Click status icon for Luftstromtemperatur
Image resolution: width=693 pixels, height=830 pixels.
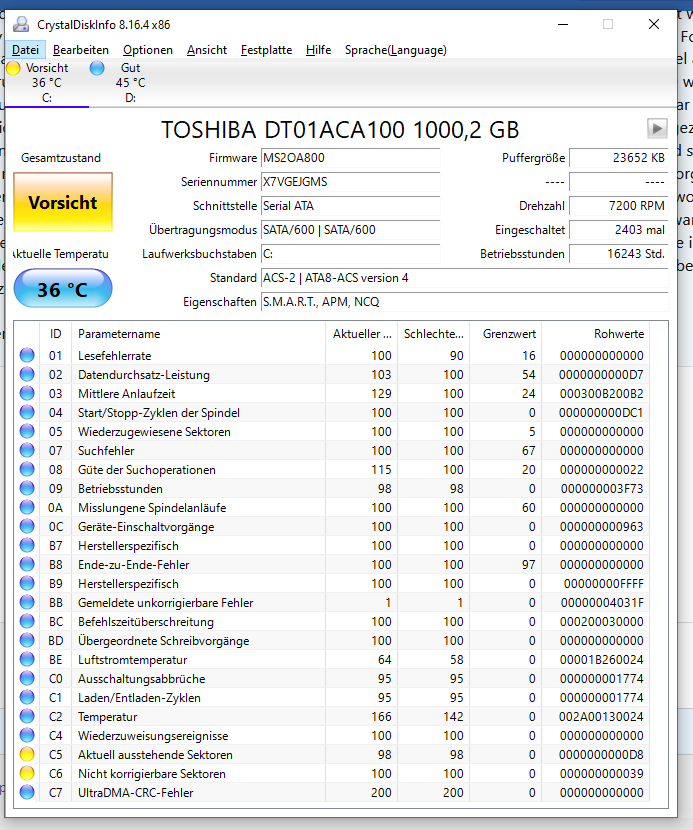[x=27, y=660]
